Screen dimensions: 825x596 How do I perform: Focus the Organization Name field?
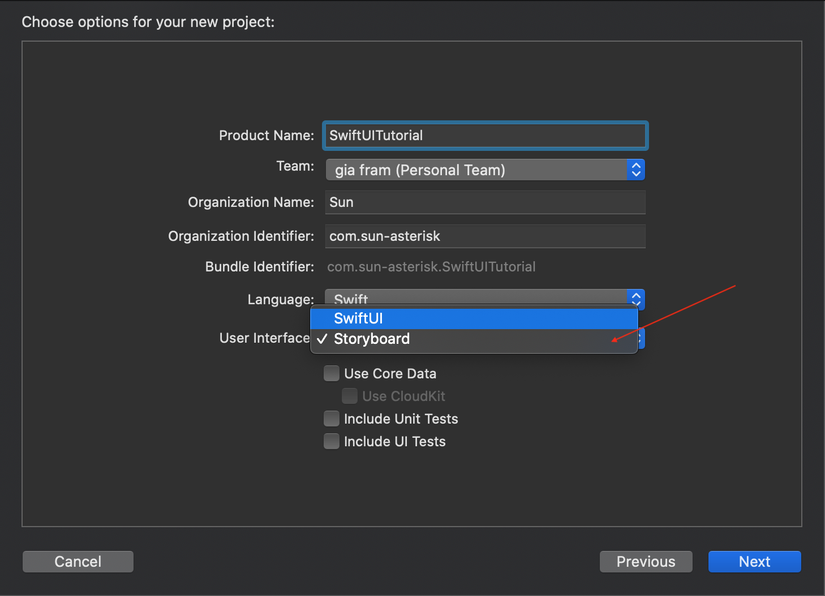pos(486,202)
